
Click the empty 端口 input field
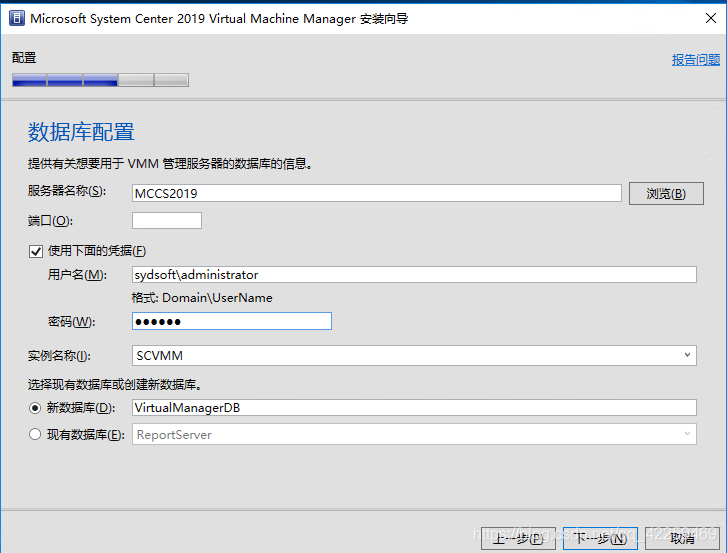[x=167, y=220]
